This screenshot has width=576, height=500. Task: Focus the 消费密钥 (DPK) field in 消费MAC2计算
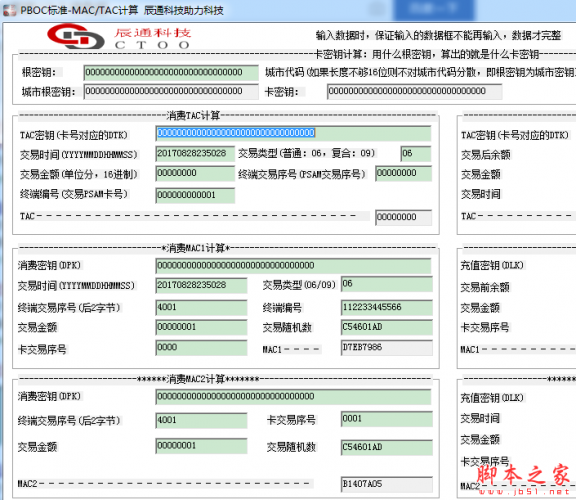coord(293,397)
